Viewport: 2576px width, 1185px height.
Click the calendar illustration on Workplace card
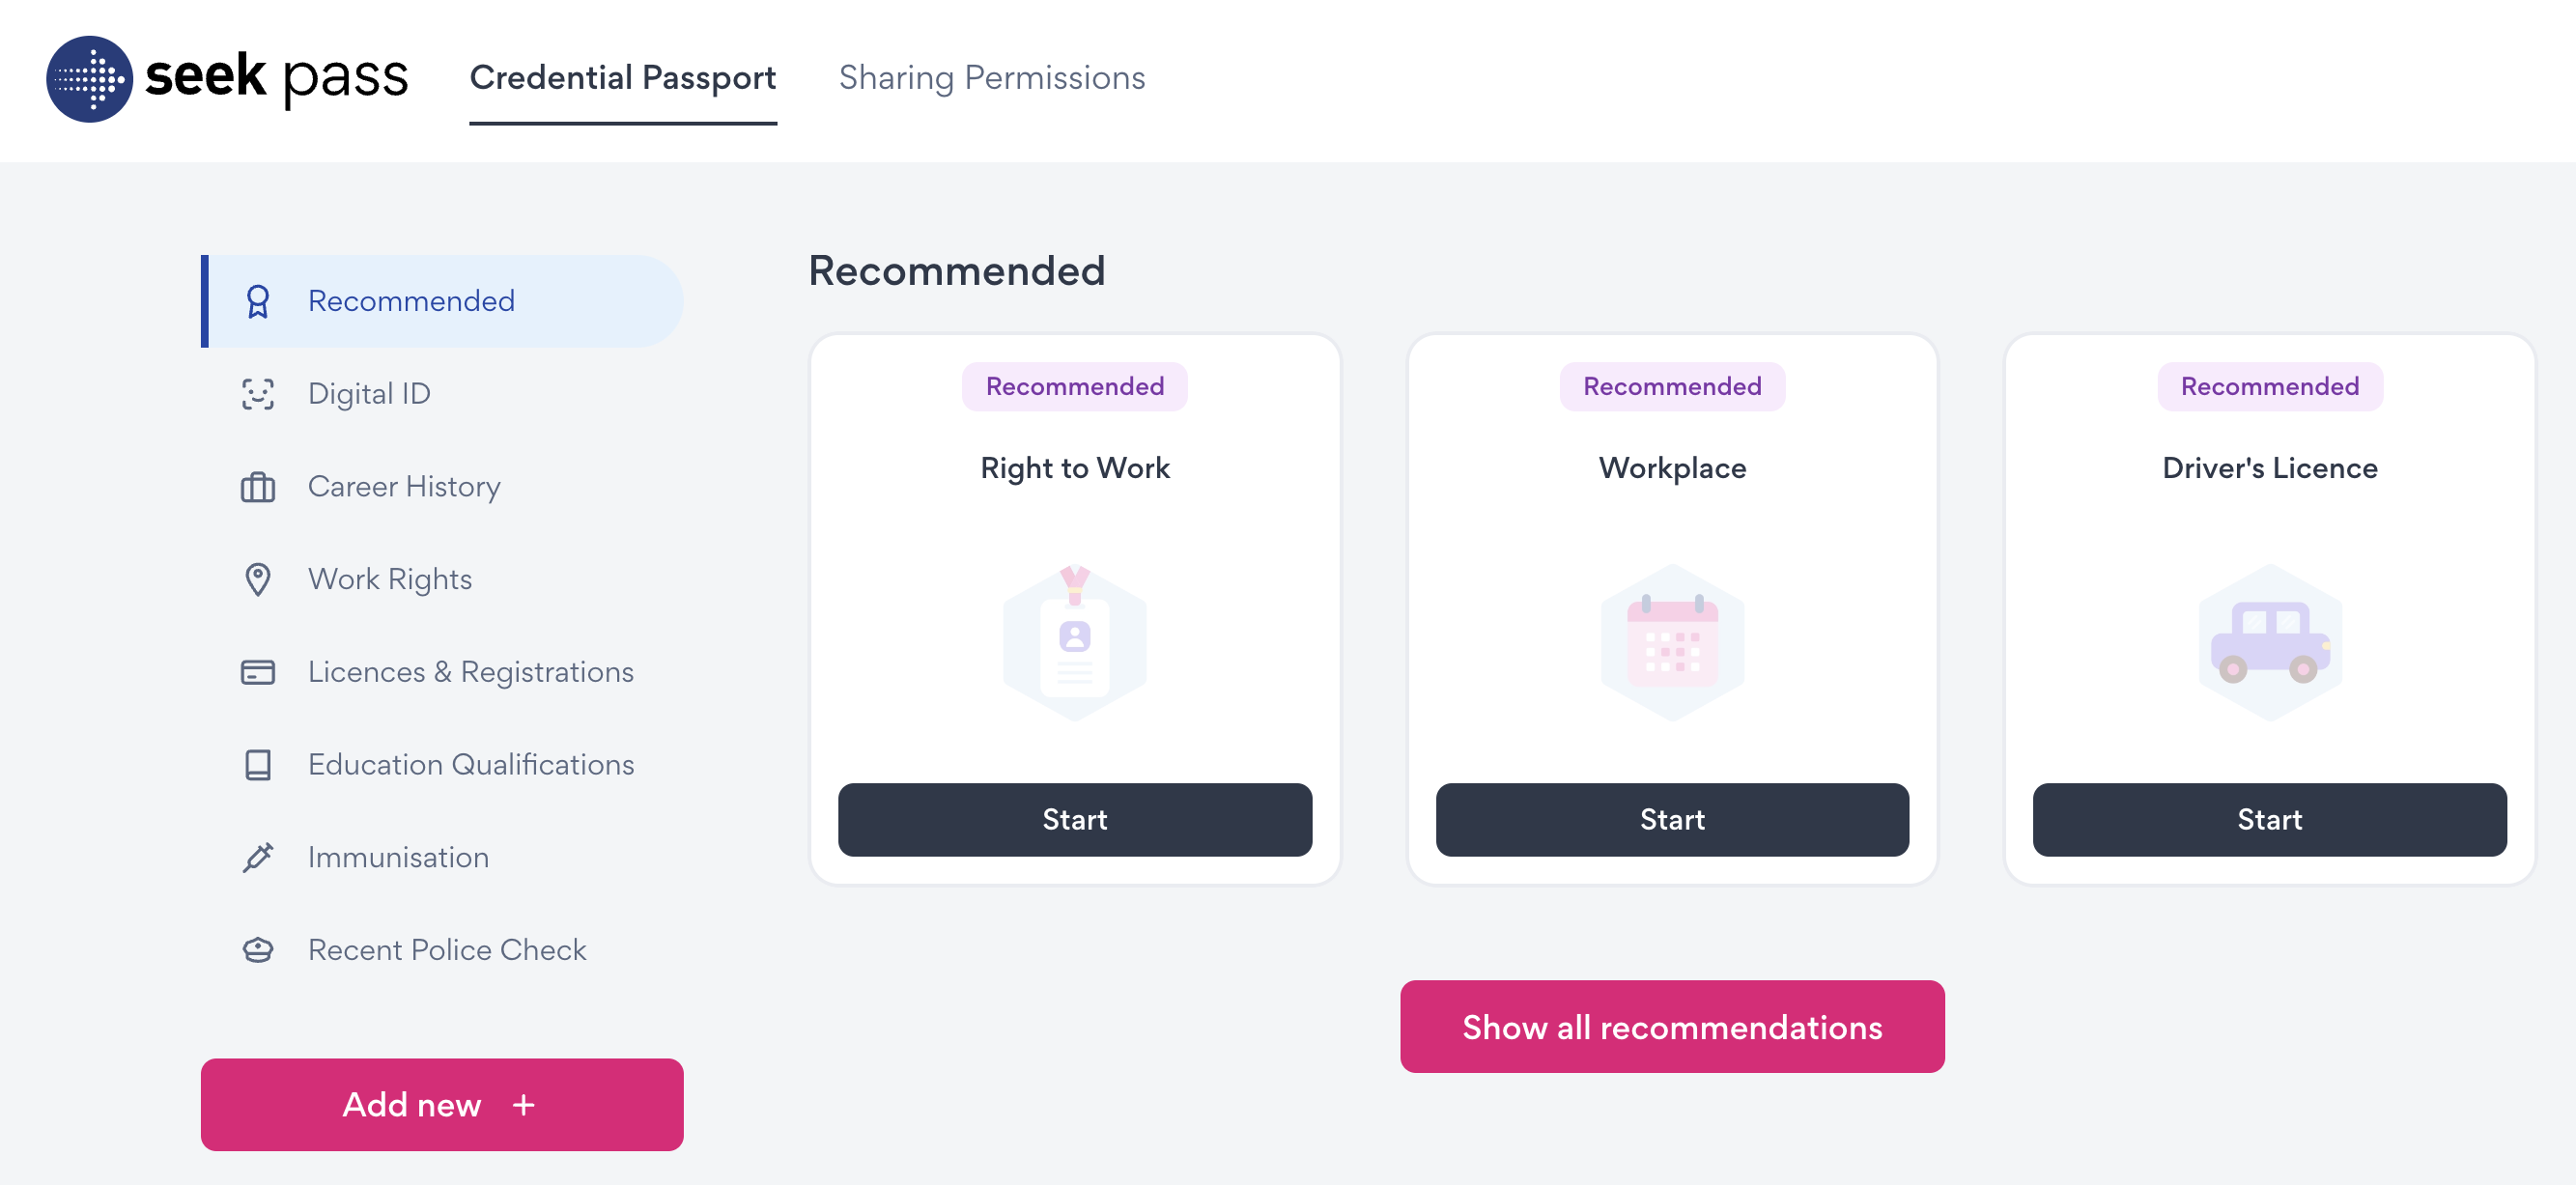click(1671, 642)
